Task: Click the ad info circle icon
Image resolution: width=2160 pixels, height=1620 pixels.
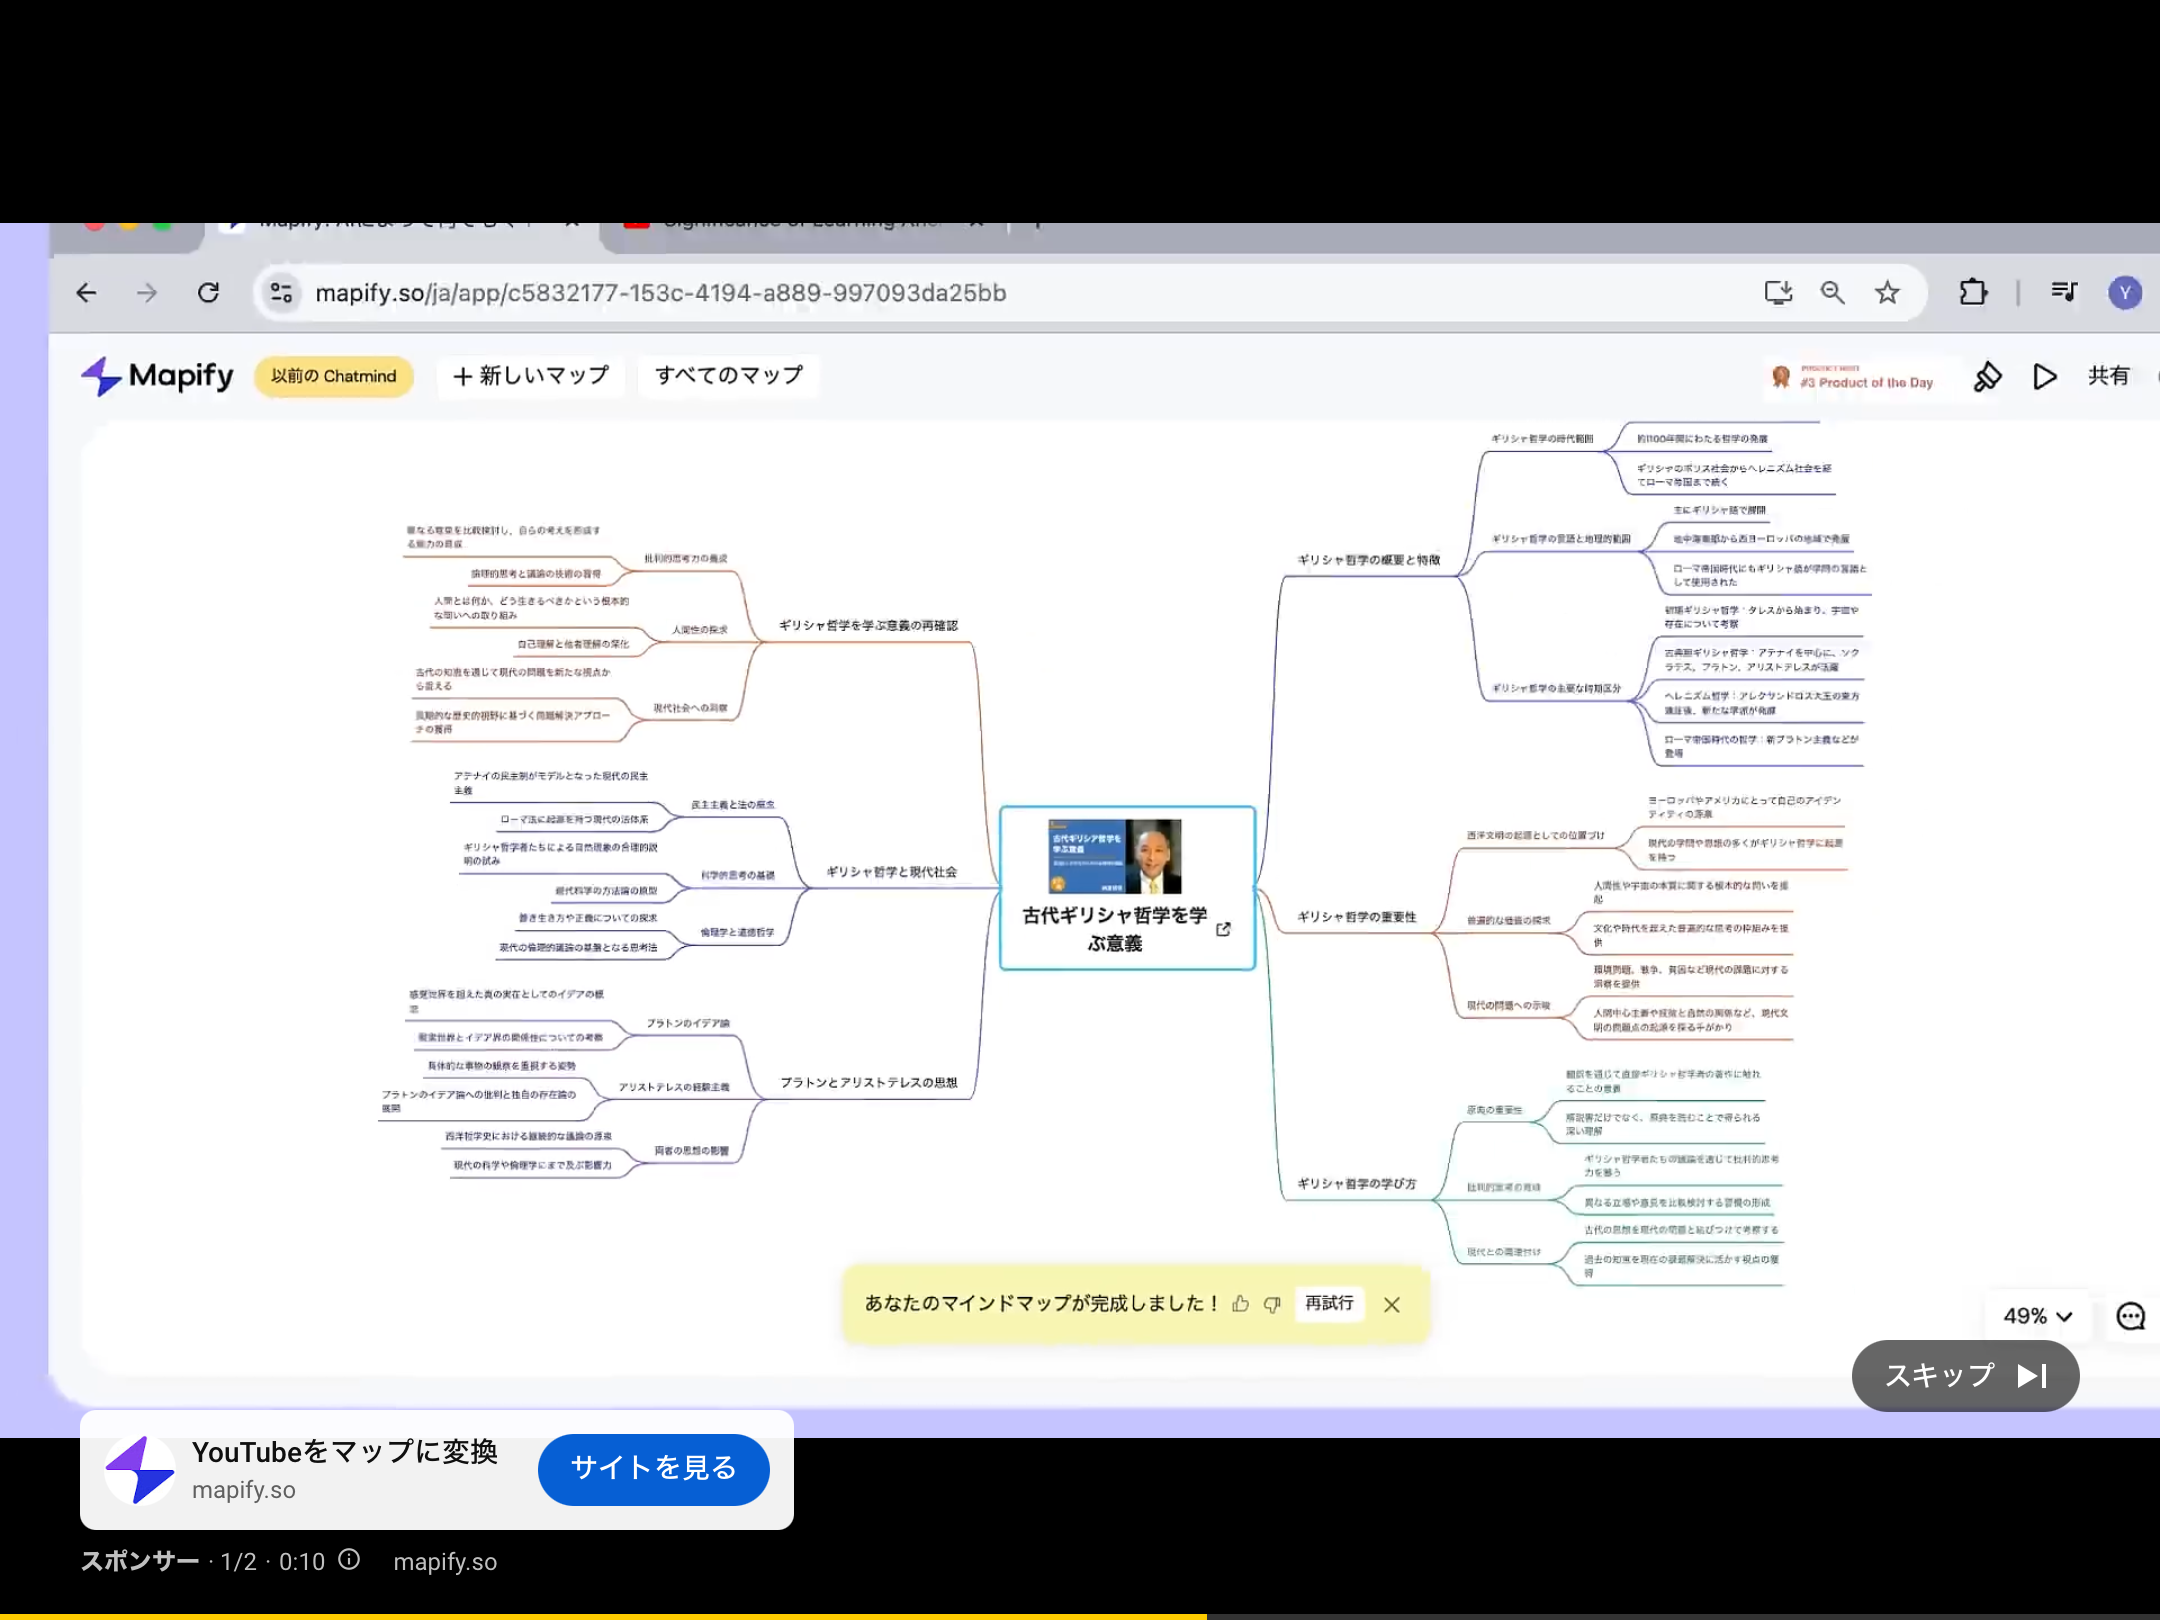Action: coord(349,1560)
